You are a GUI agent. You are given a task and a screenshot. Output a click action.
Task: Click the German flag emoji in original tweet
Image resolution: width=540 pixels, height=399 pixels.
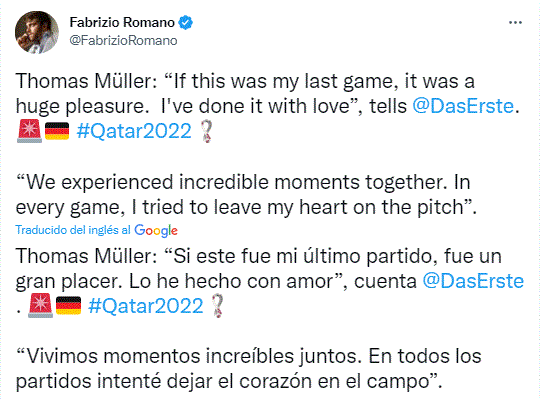57,131
